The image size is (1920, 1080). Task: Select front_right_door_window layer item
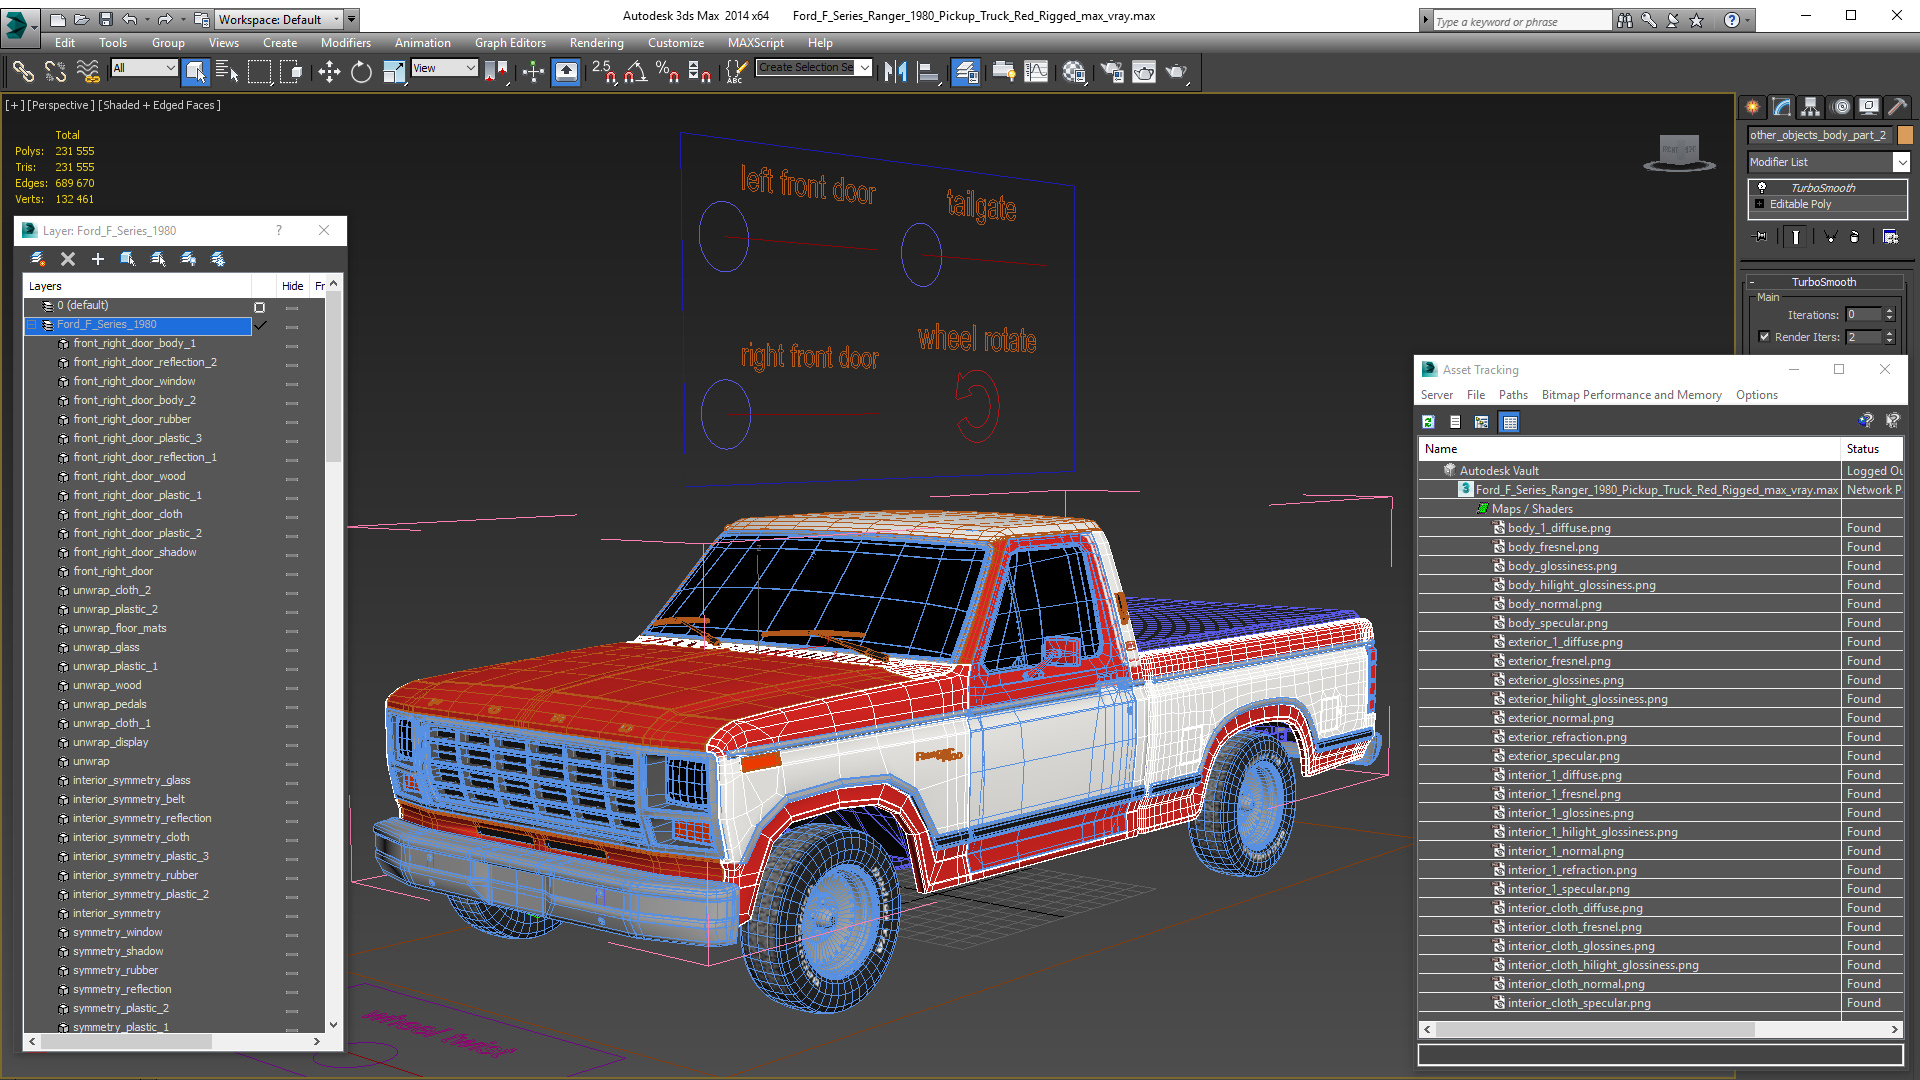tap(134, 381)
